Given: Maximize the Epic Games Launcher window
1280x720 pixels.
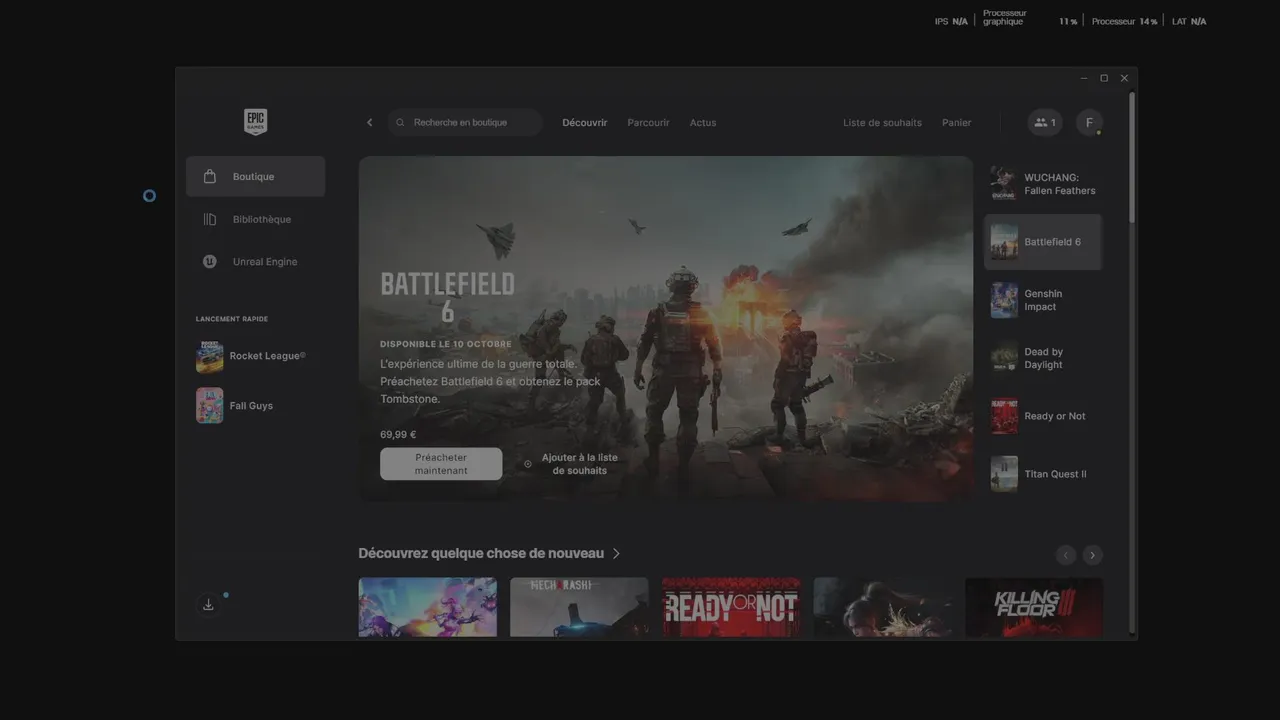Looking at the screenshot, I should tap(1104, 78).
